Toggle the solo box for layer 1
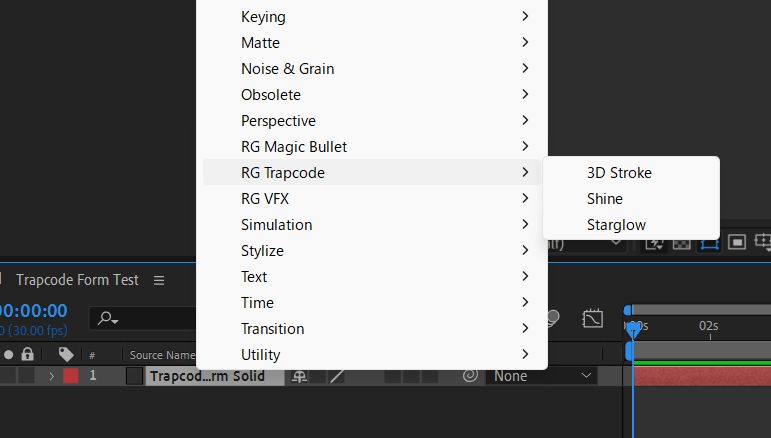The height and width of the screenshot is (438, 771). click(8, 376)
